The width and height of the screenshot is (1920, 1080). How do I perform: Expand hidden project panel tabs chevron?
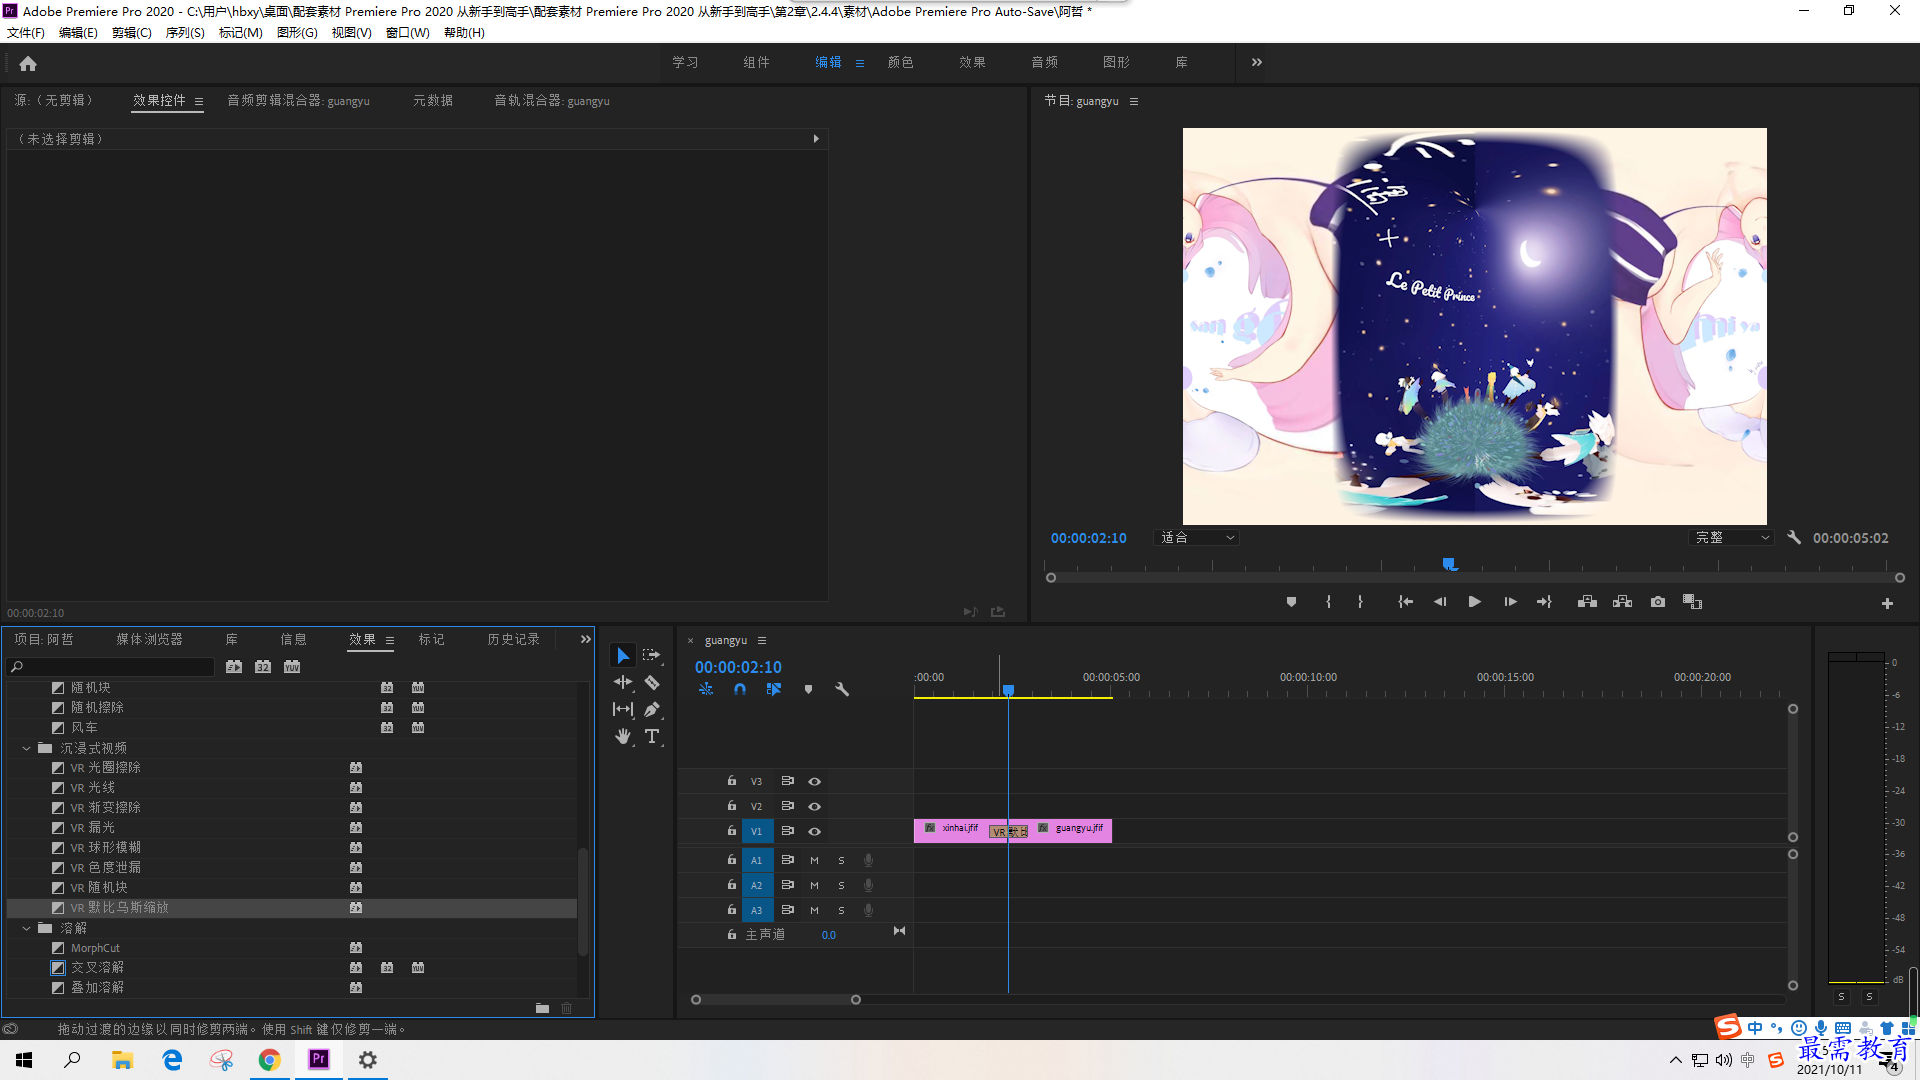(x=586, y=639)
